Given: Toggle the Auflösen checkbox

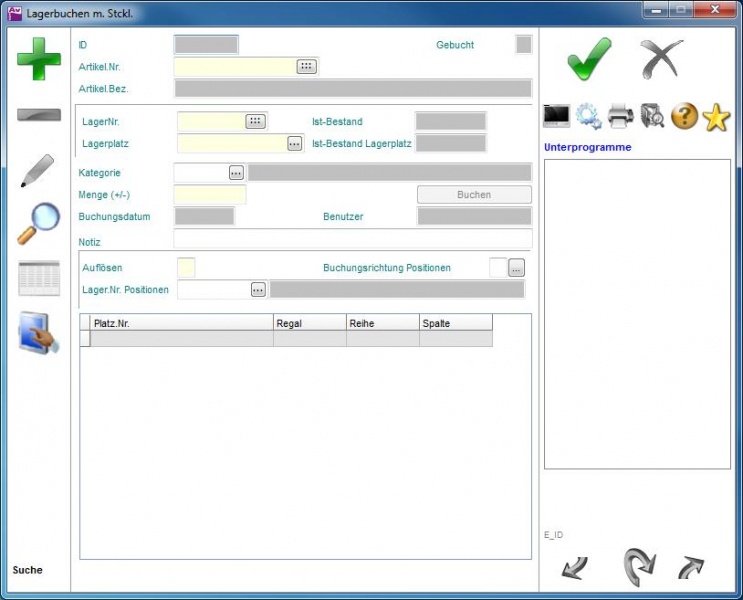Looking at the screenshot, I should click(186, 268).
